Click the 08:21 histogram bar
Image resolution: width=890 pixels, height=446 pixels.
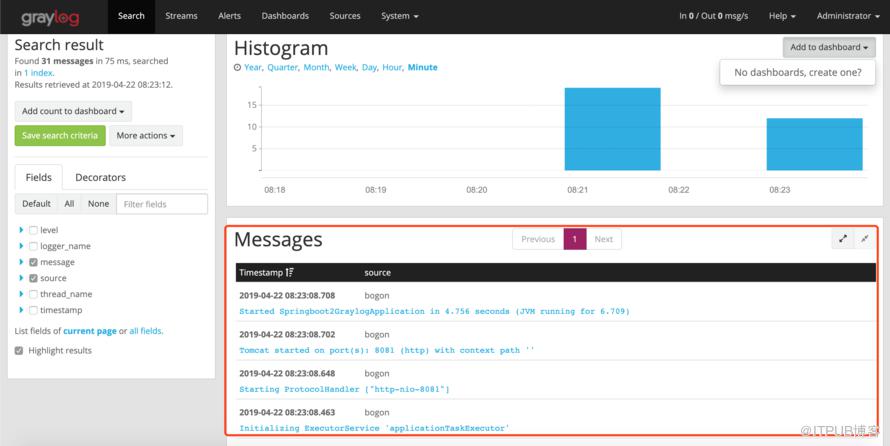click(612, 129)
